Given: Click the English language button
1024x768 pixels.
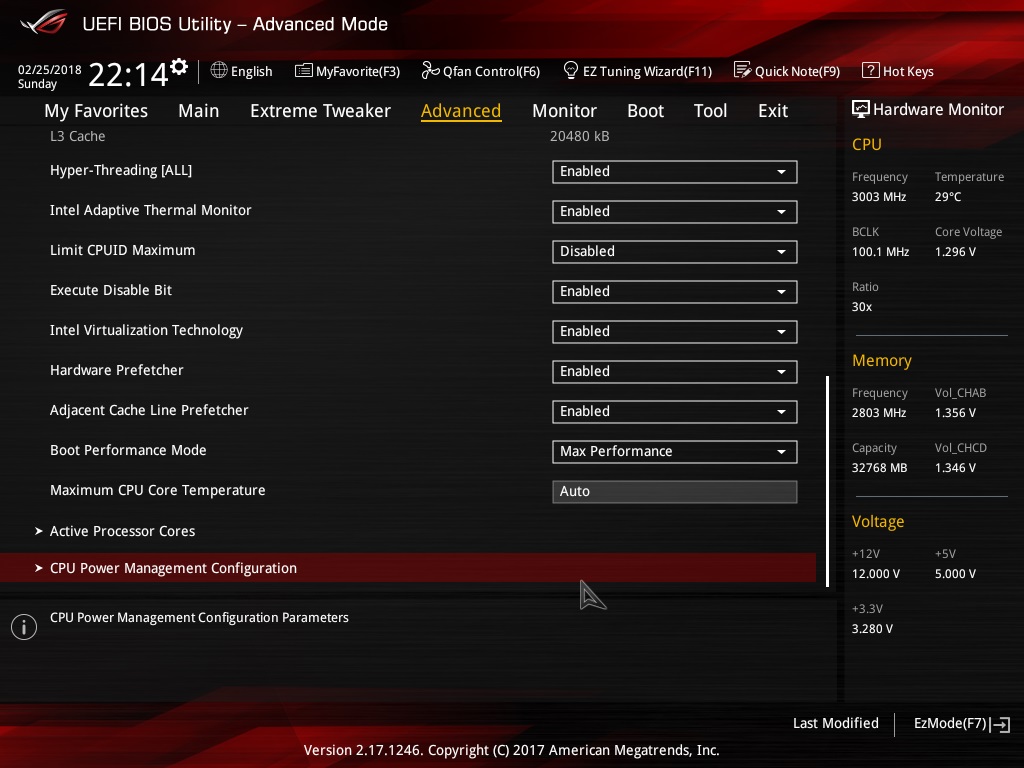Looking at the screenshot, I should (242, 71).
